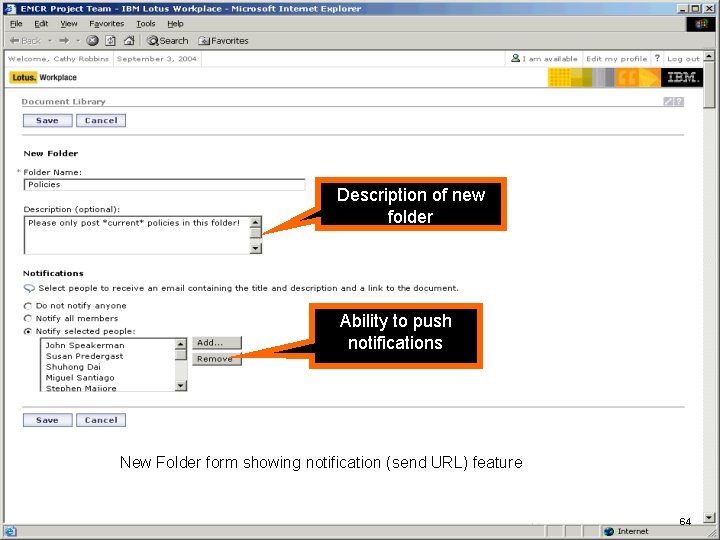Click the Internet Explorer title bar icon
The height and width of the screenshot is (540, 720).
tap(9, 8)
